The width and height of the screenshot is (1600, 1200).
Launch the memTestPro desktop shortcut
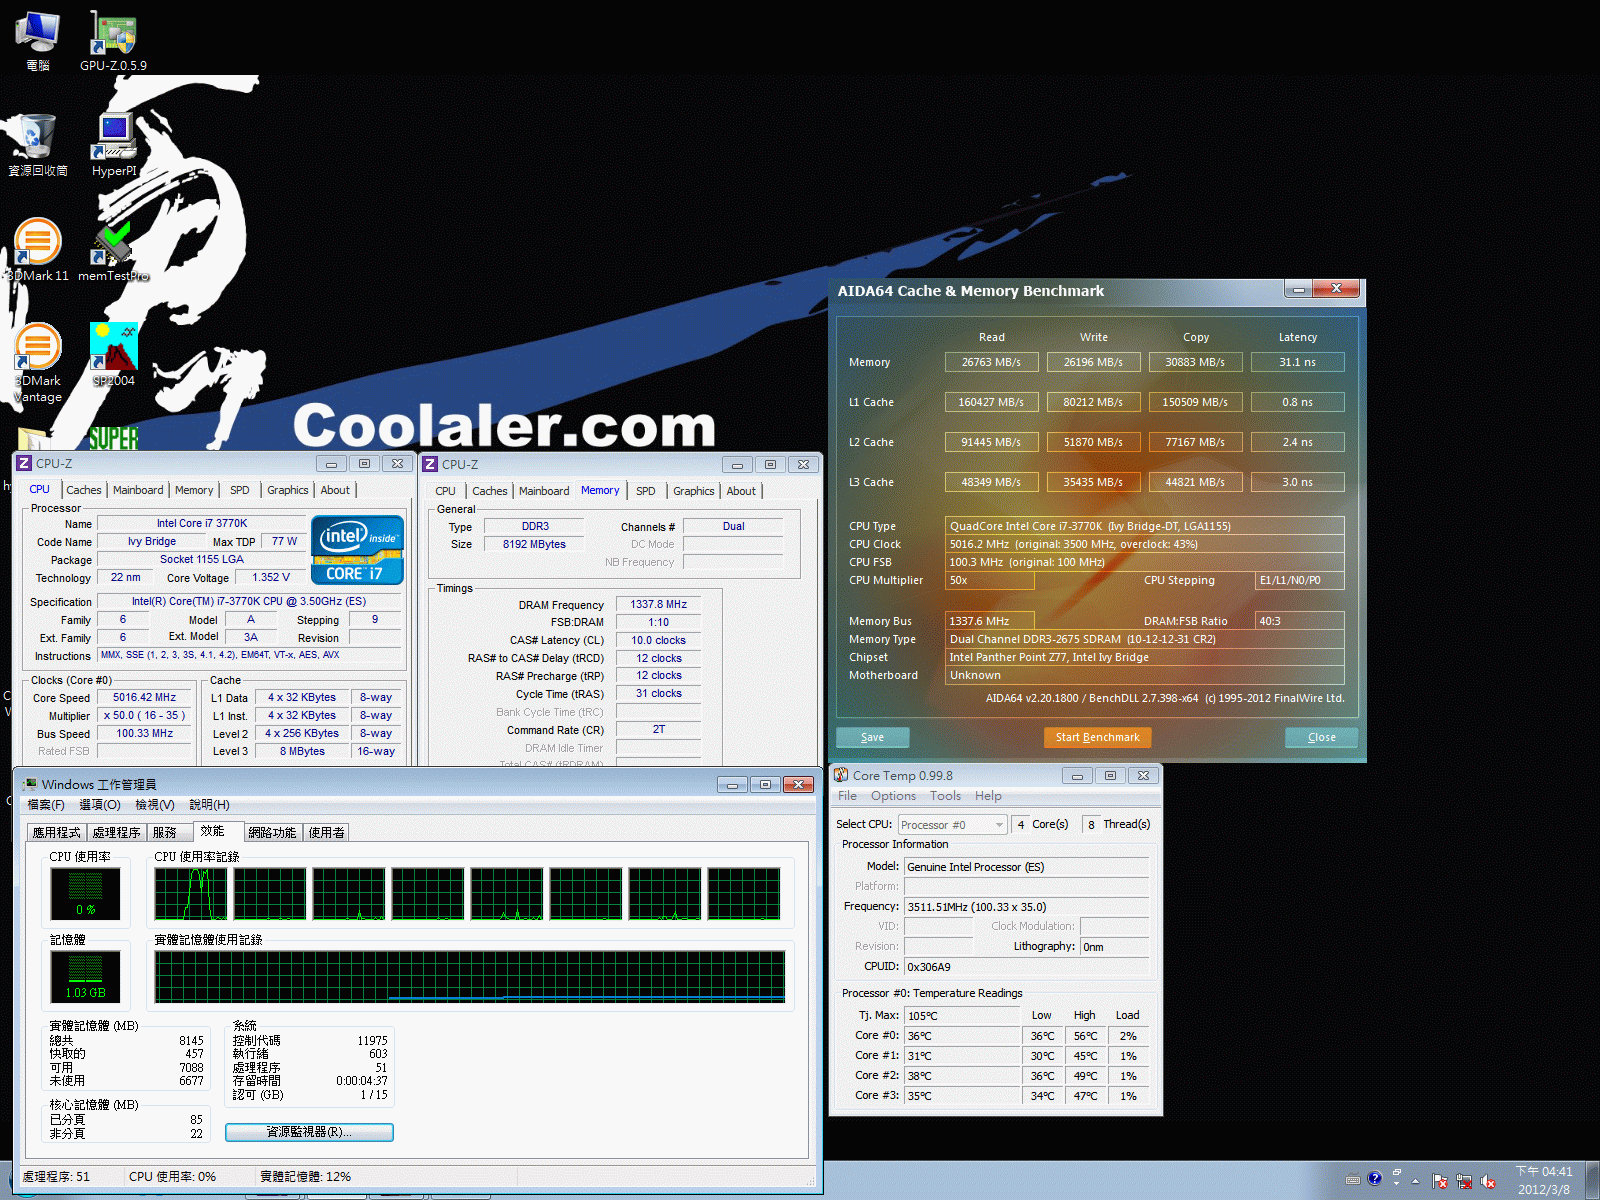click(113, 250)
